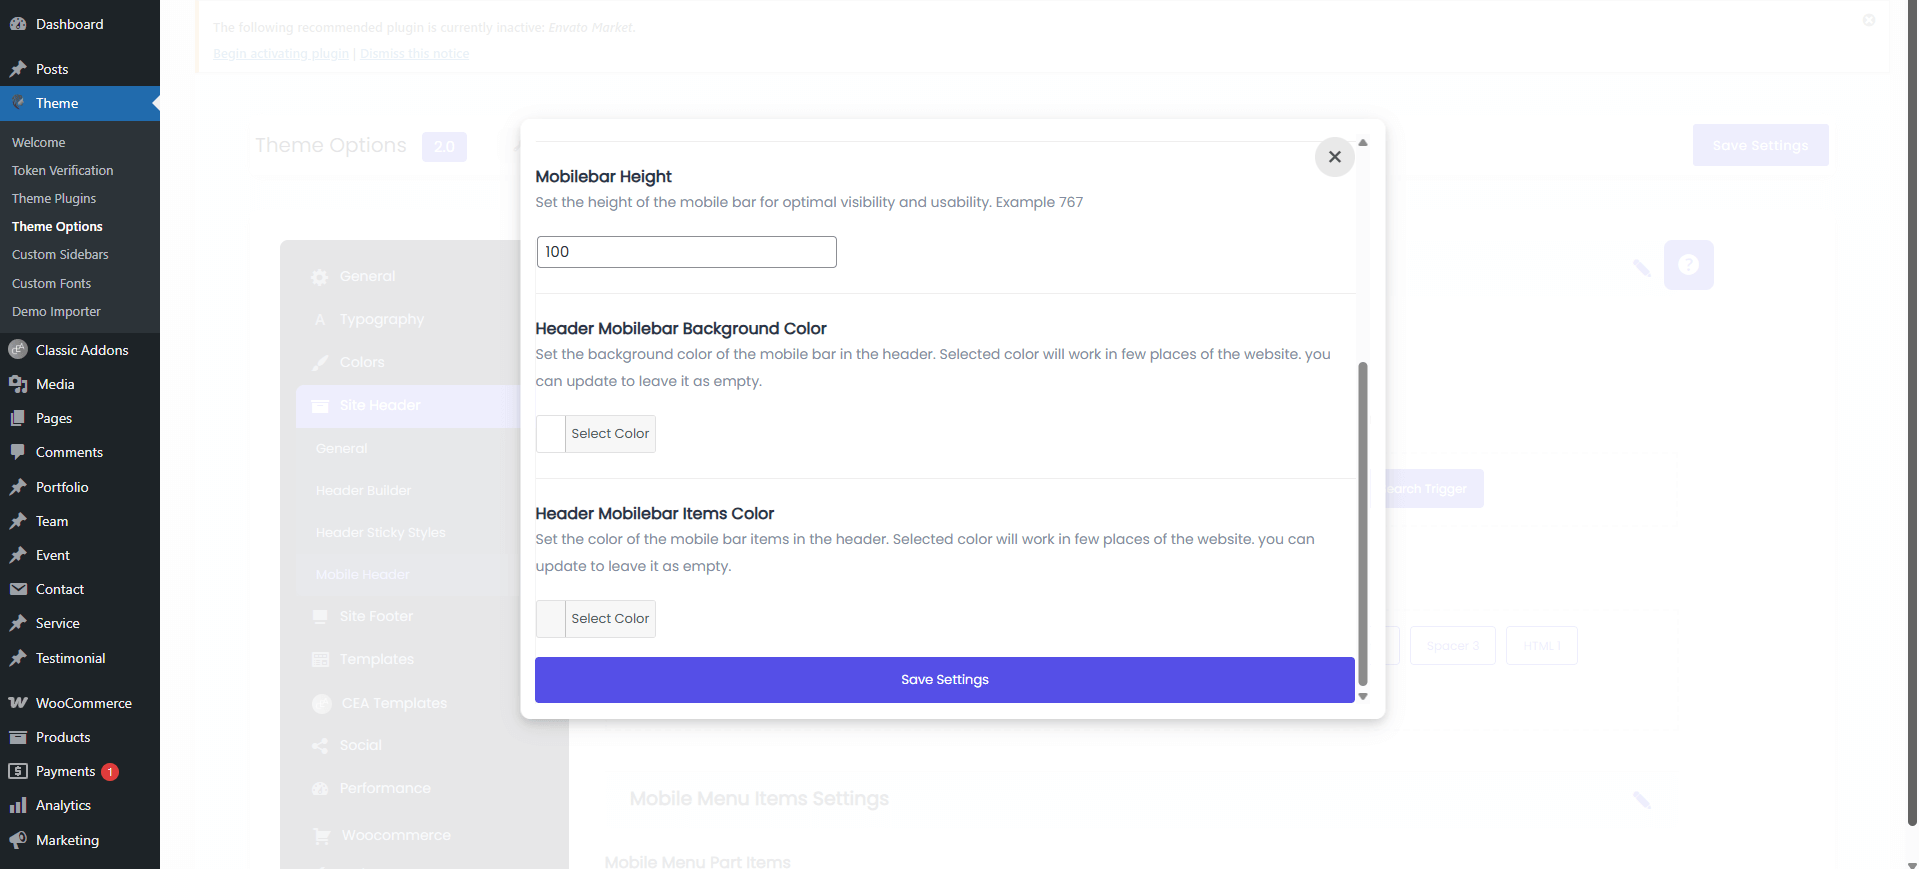Open Theme Plugins submenu item
1919x869 pixels.
tap(54, 199)
